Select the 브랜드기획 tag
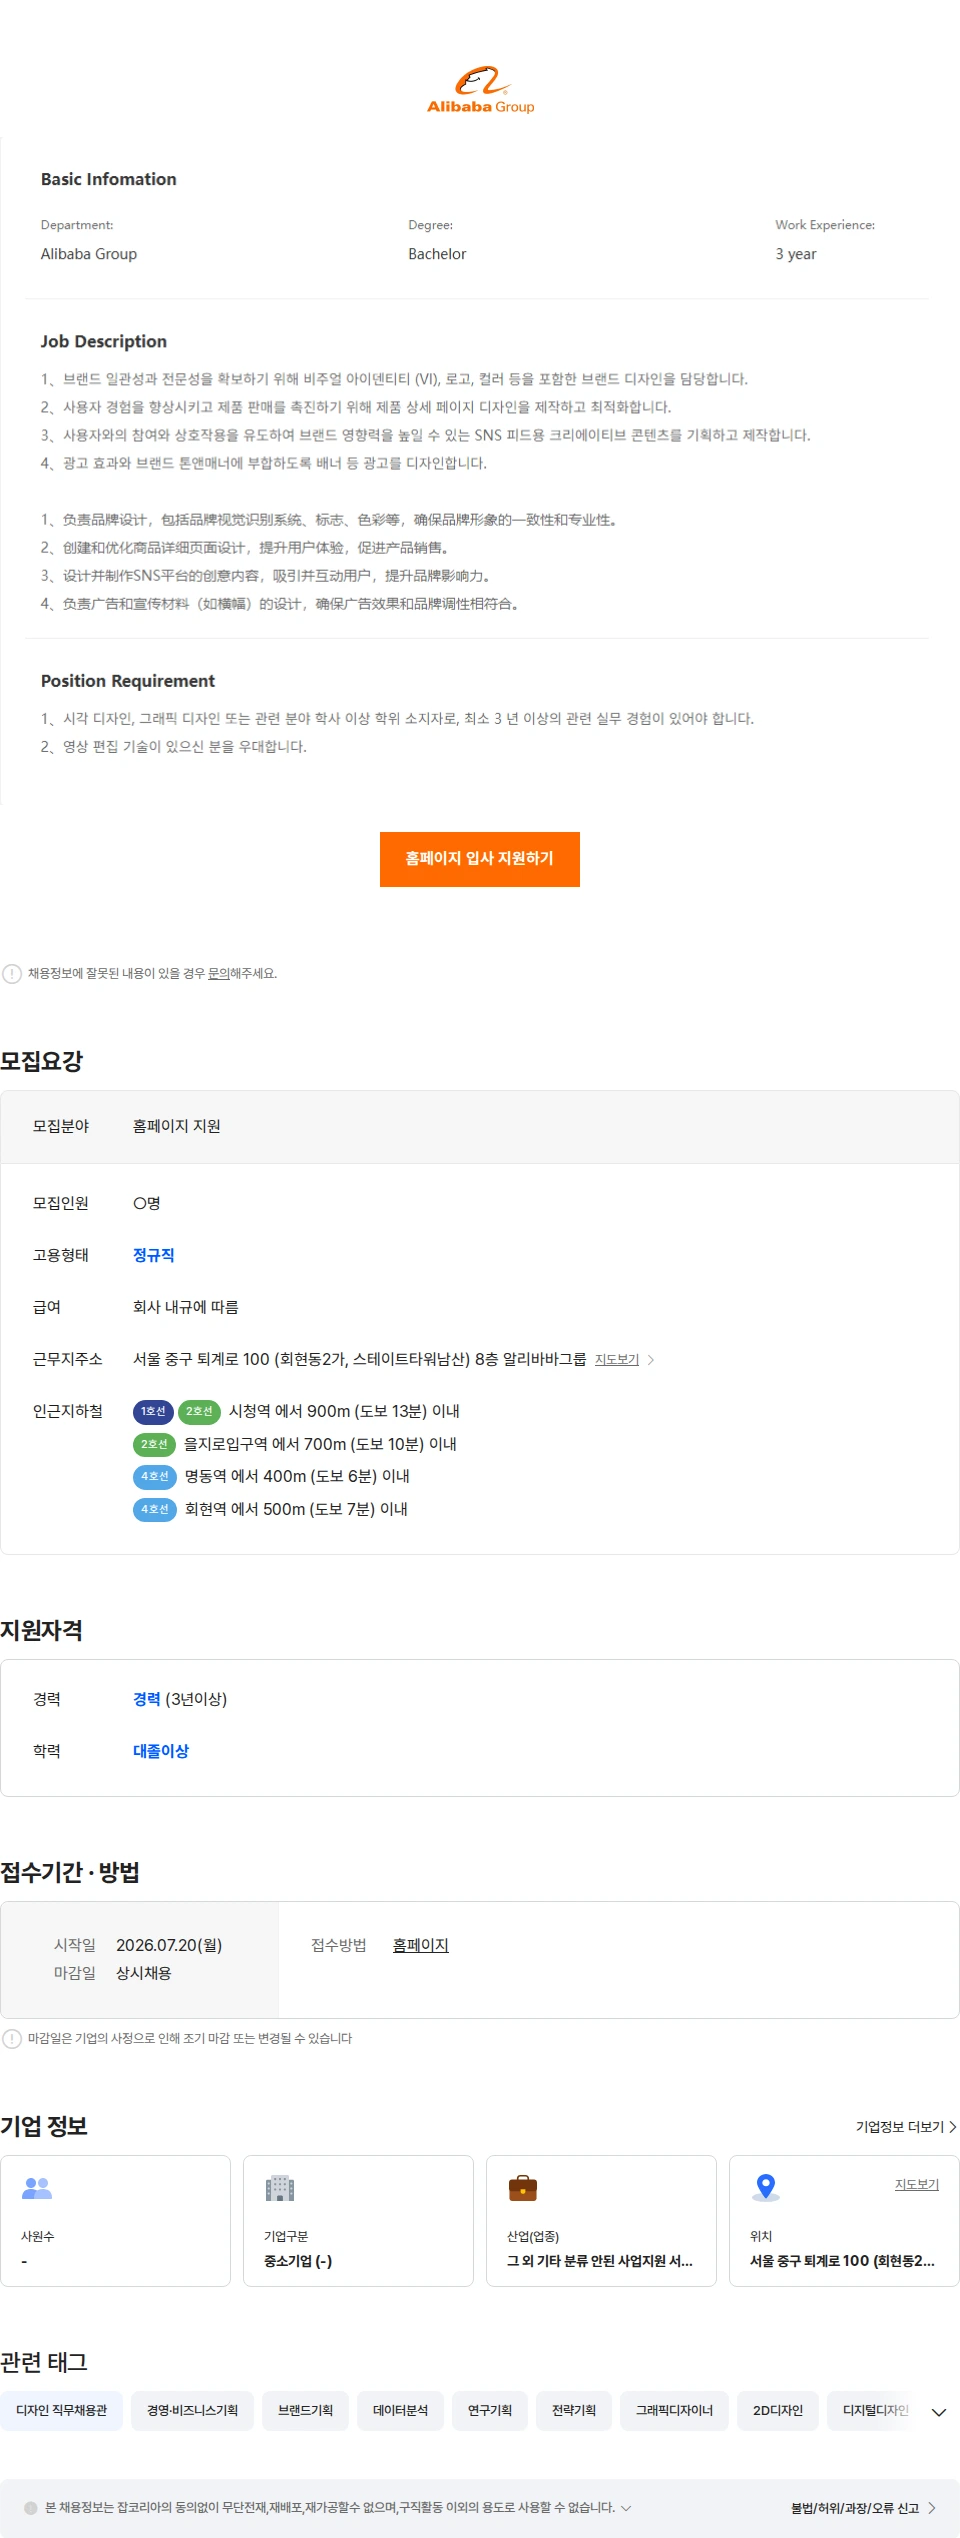The width and height of the screenshot is (960, 2538). pyautogui.click(x=306, y=2411)
